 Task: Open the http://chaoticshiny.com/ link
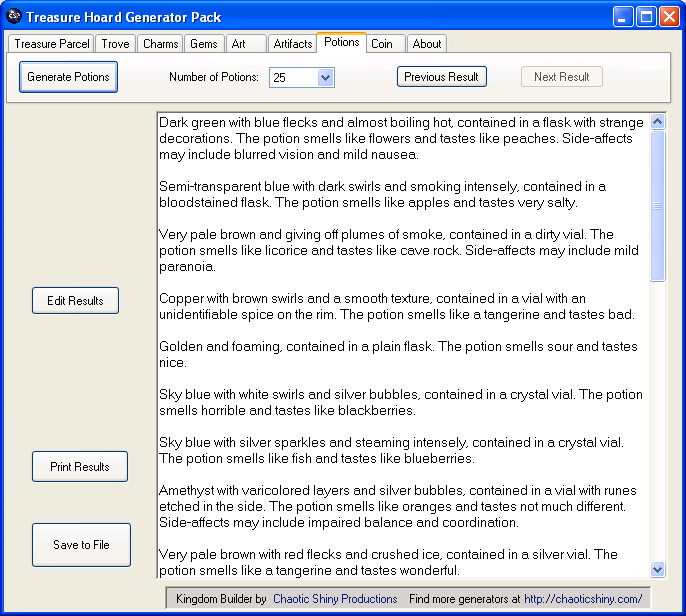point(583,598)
